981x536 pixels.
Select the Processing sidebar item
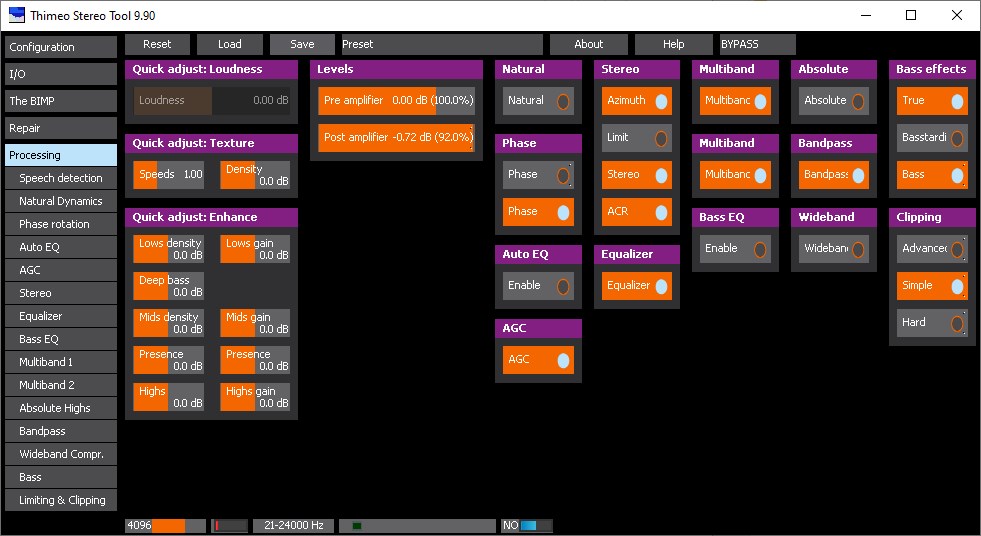[x=61, y=155]
